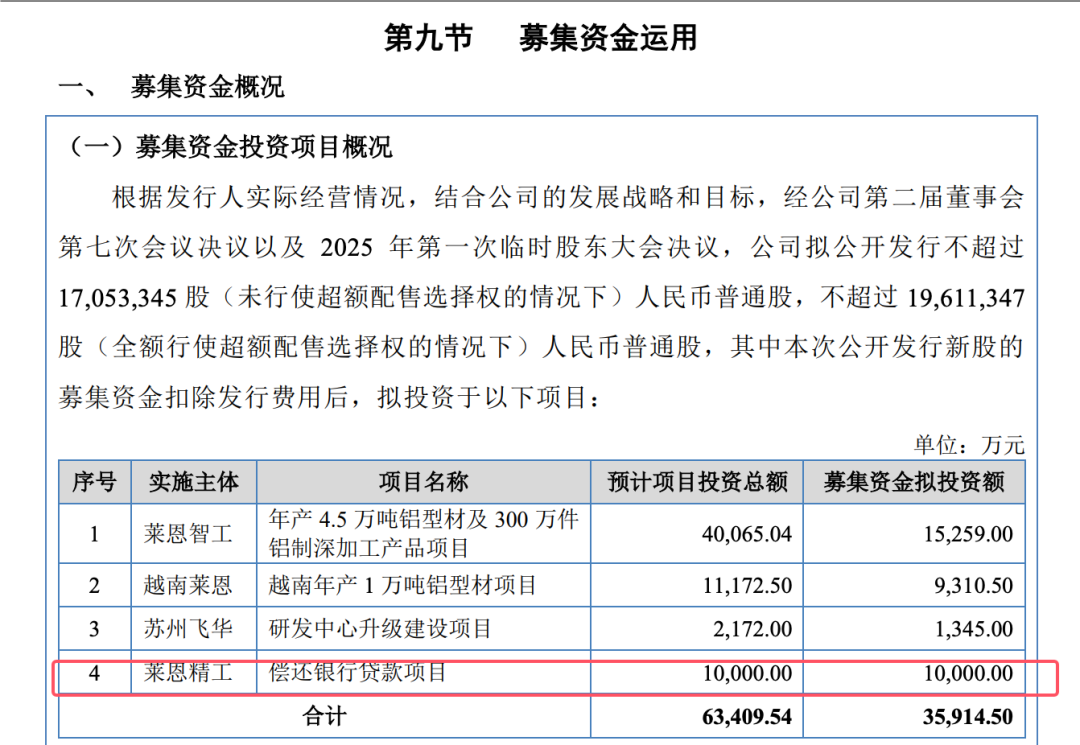The image size is (1080, 745).
Task: Click the project name '偿还银行贷款项目'
Action: [x=357, y=673]
